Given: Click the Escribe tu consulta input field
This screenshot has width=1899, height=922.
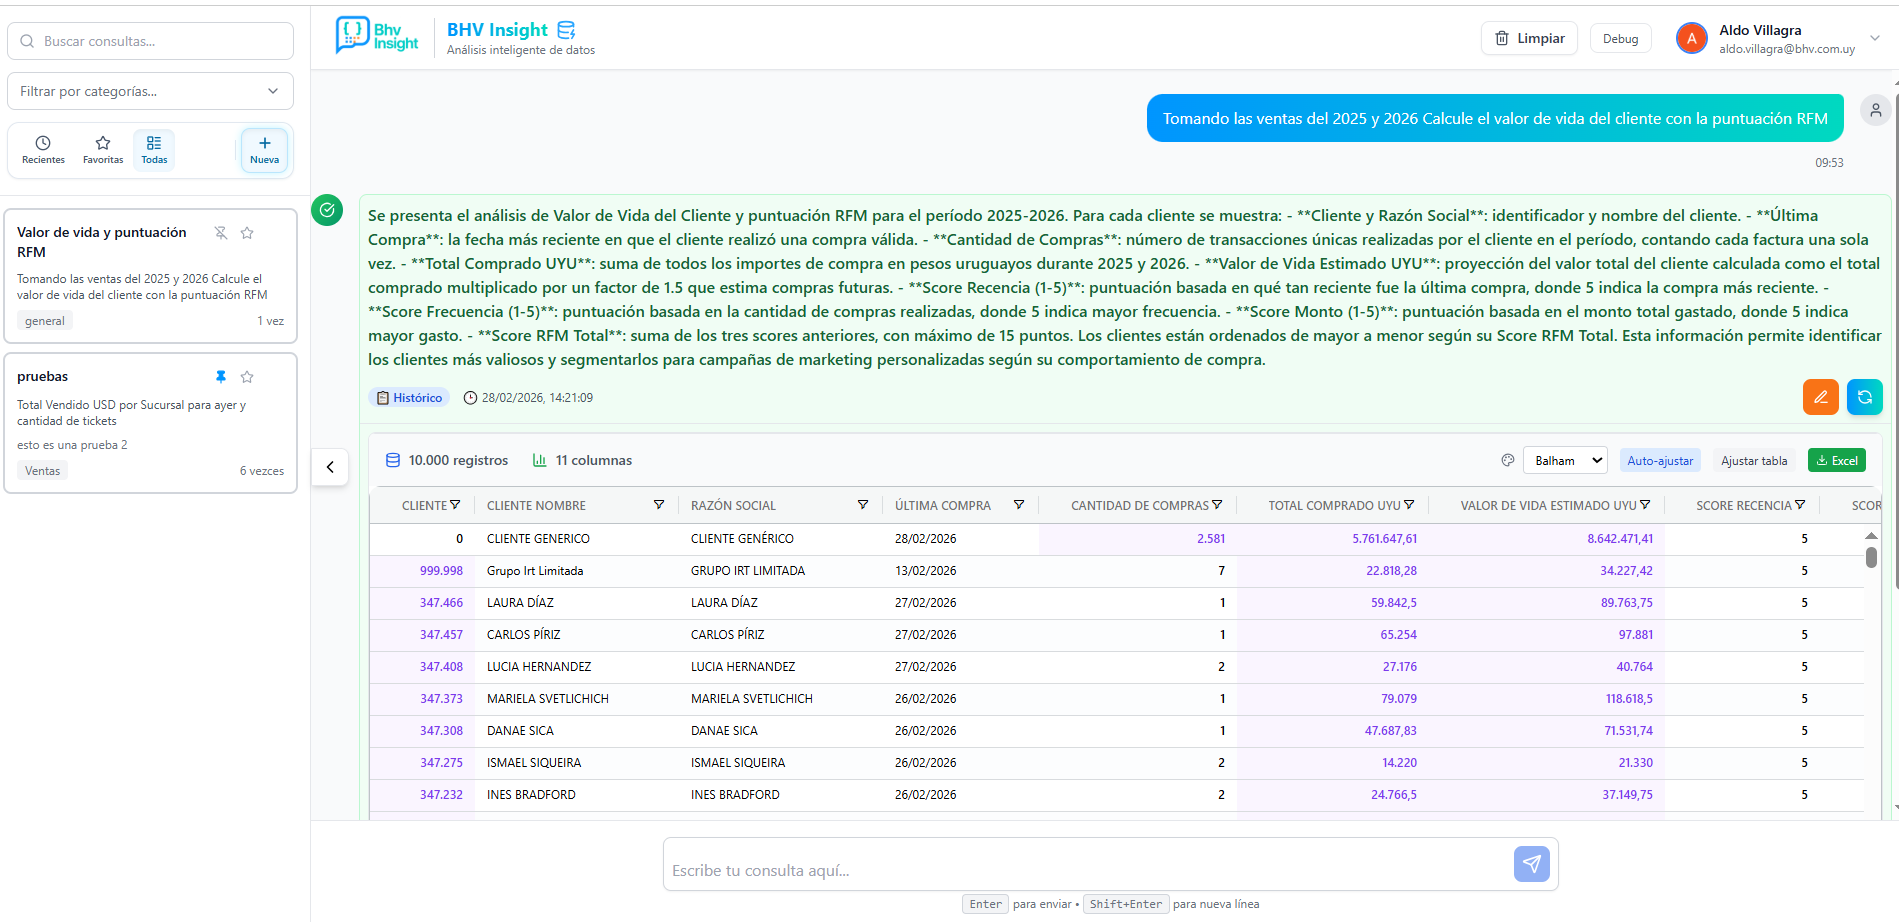Looking at the screenshot, I should pyautogui.click(x=1085, y=870).
